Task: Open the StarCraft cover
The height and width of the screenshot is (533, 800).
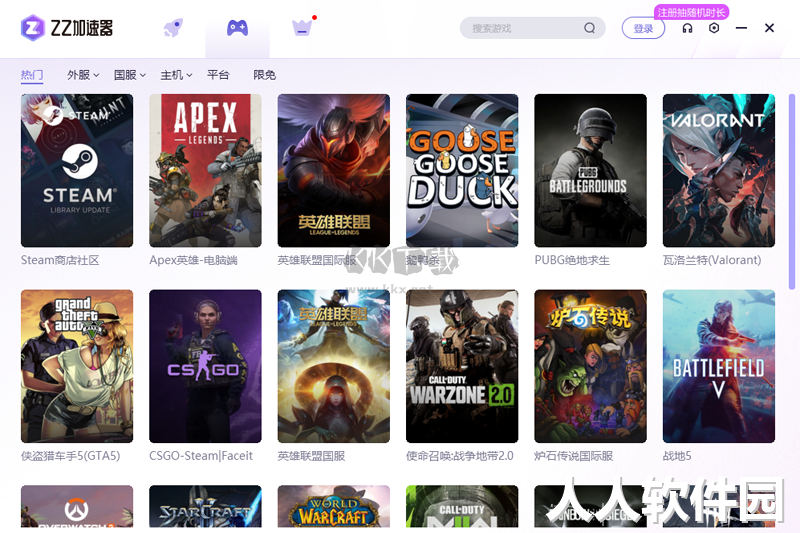Action: click(205, 506)
